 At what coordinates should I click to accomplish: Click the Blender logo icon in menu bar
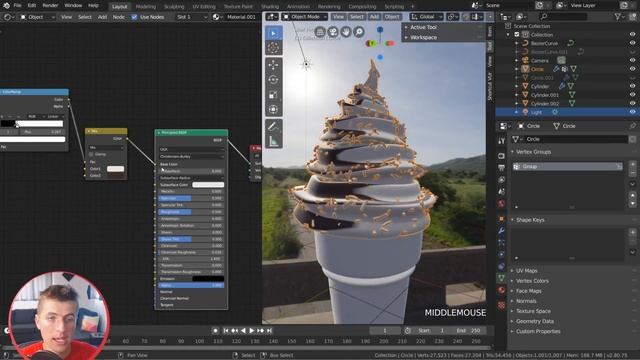(x=7, y=6)
